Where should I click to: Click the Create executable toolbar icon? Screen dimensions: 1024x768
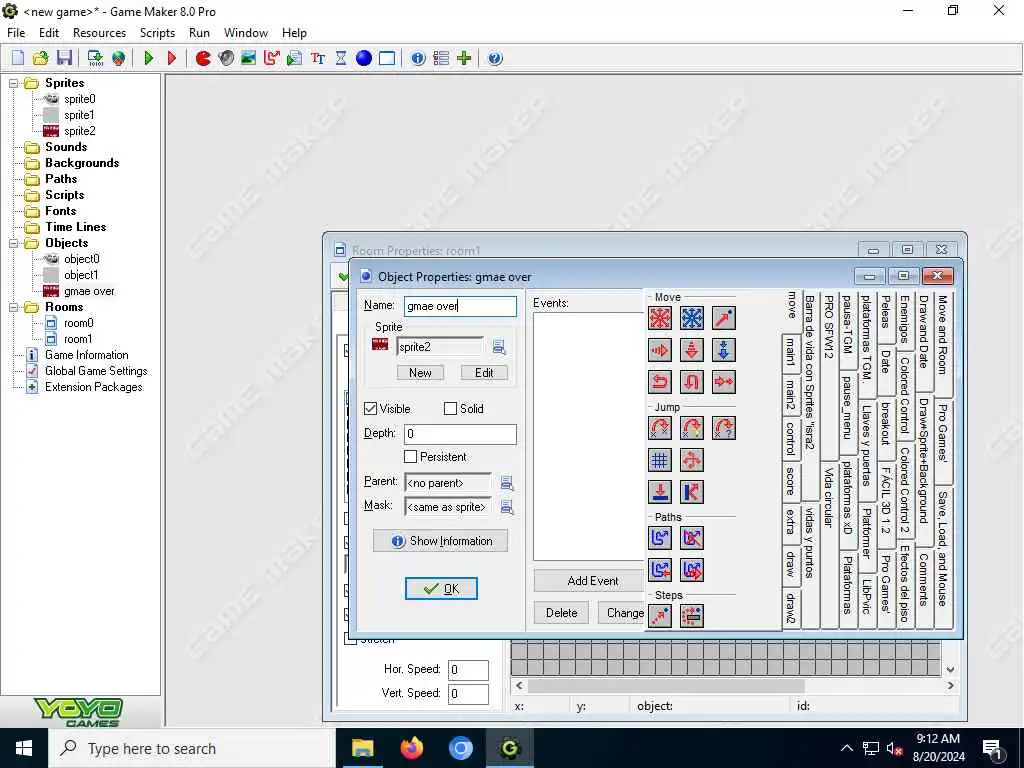95,58
